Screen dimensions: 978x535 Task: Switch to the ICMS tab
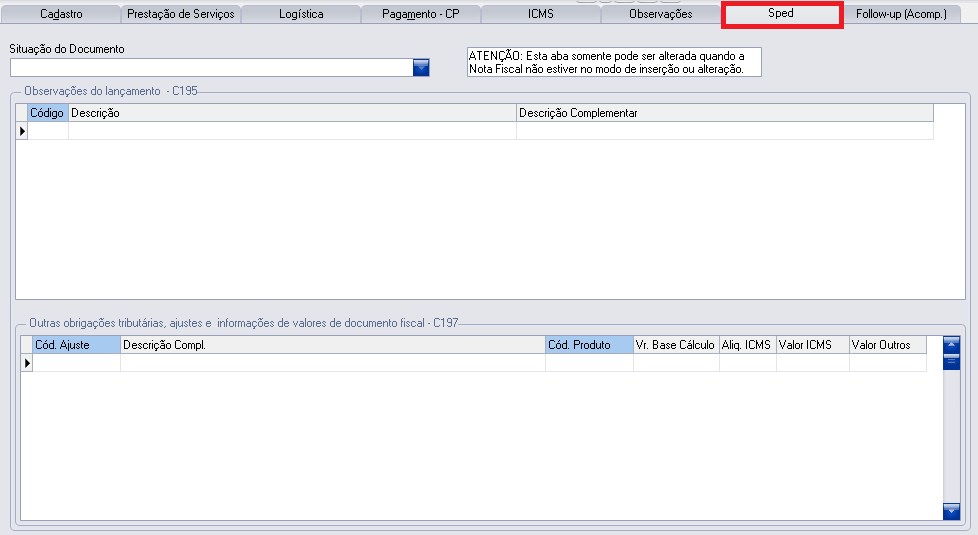540,14
